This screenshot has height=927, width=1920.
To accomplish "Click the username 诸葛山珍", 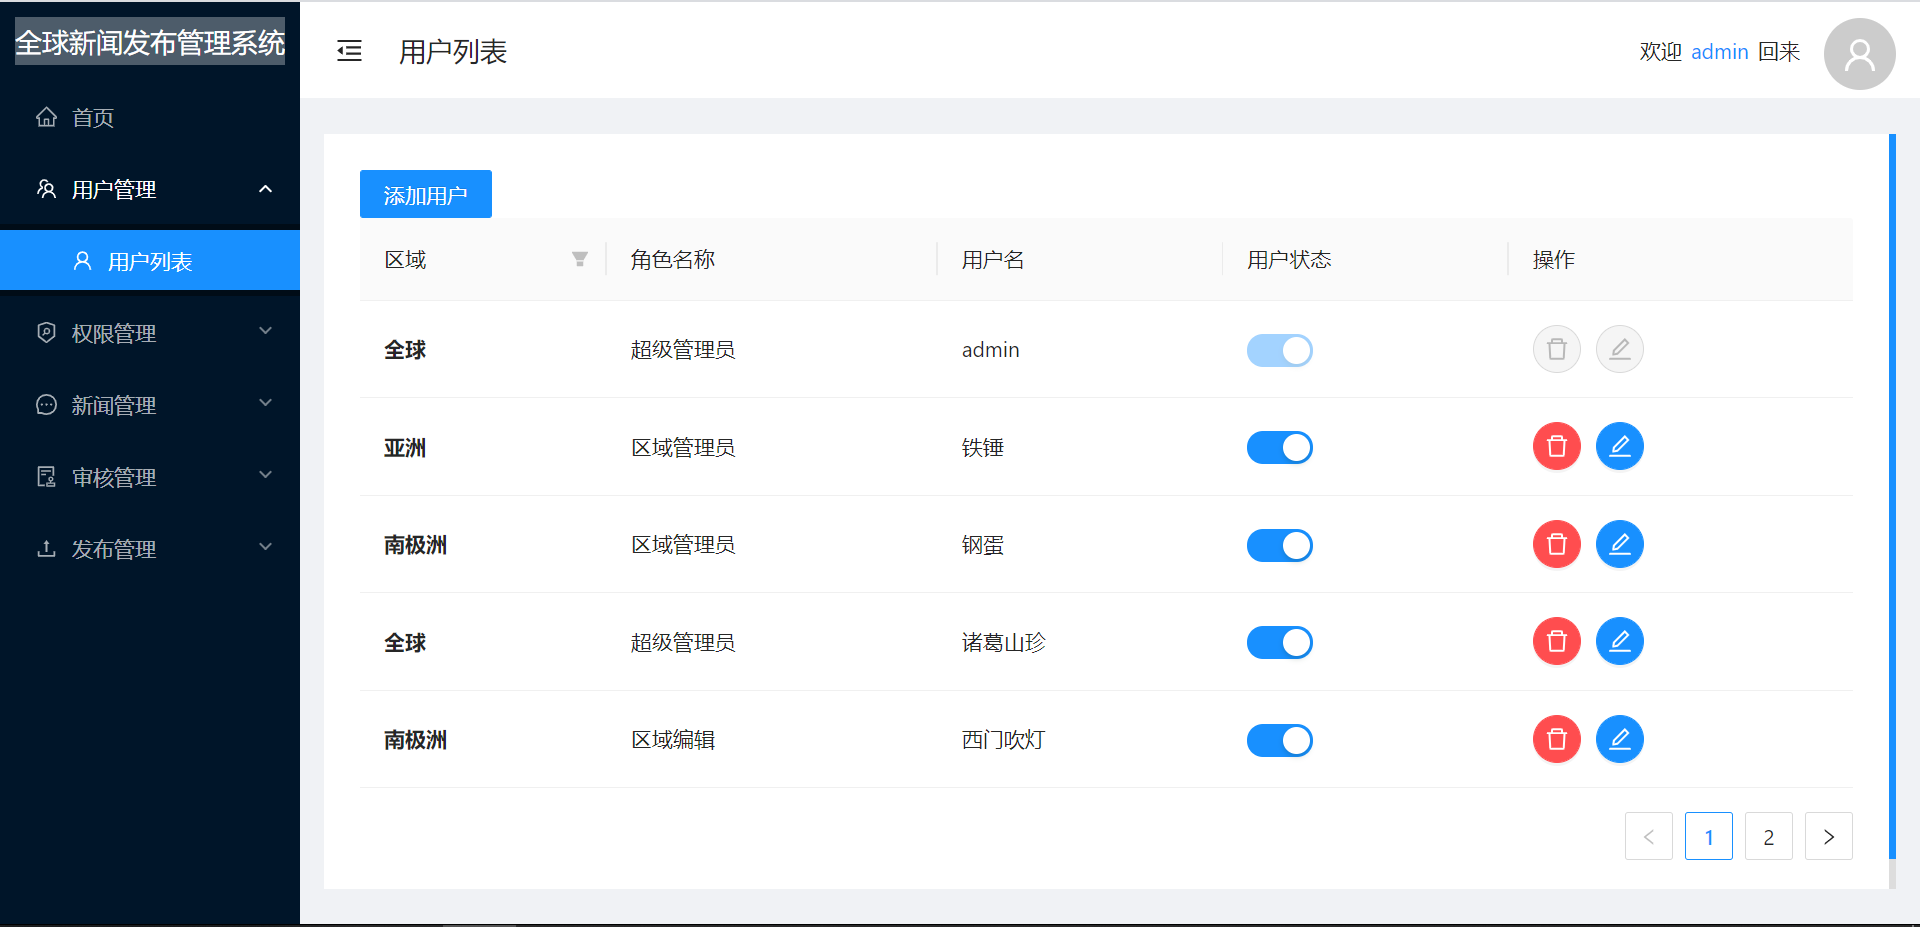I will pyautogui.click(x=1003, y=642).
